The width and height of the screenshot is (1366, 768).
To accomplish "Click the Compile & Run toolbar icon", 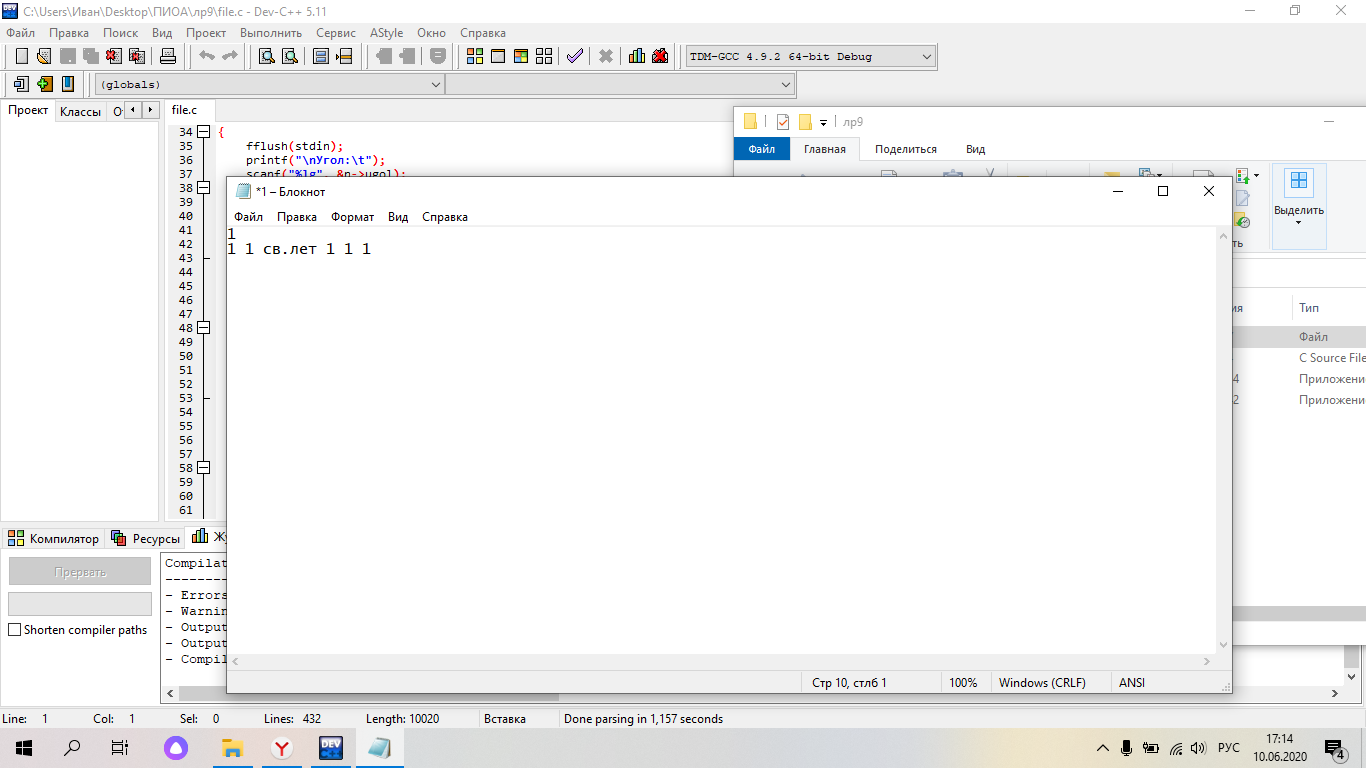I will [x=521, y=56].
